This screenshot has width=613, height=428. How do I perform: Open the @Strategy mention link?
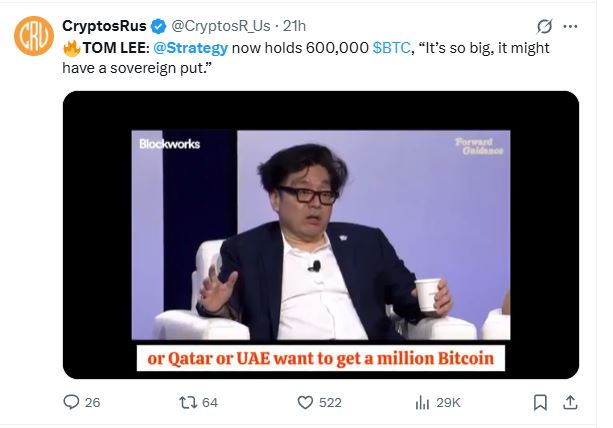pyautogui.click(x=190, y=48)
